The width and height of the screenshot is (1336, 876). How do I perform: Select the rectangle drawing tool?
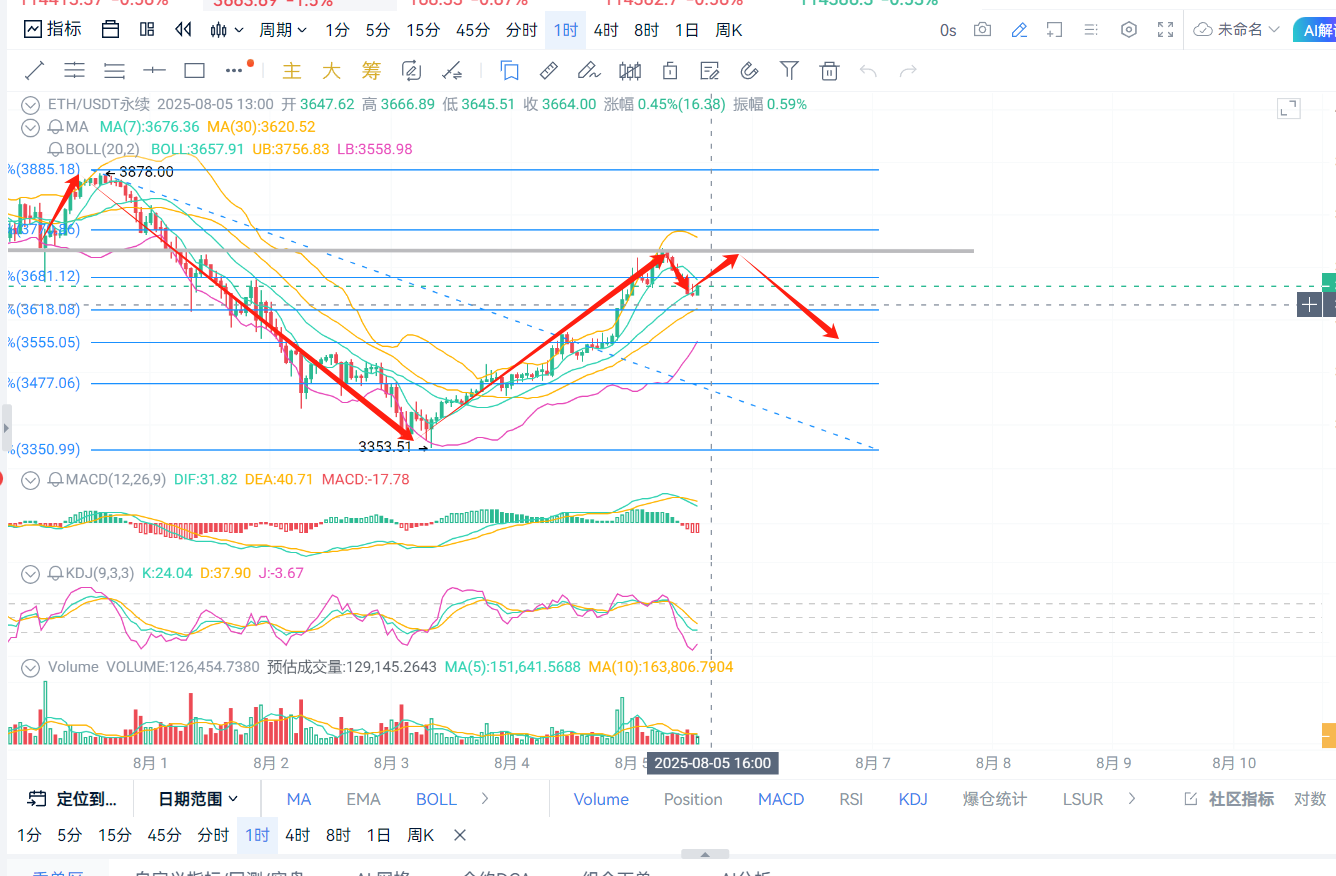click(194, 71)
